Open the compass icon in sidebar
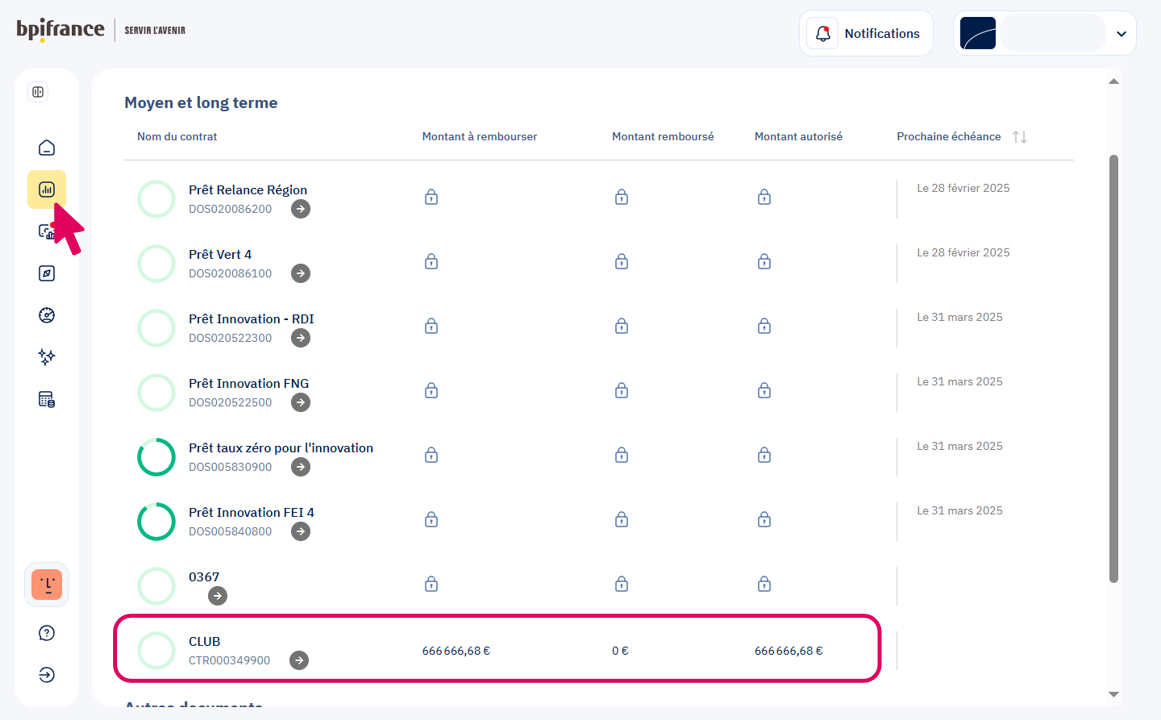This screenshot has height=720, width=1161. coord(46,273)
